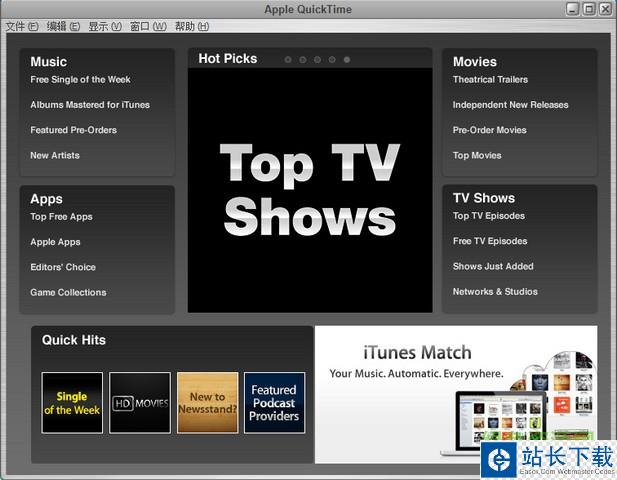Image resolution: width=617 pixels, height=480 pixels.
Task: Browse Game Collections
Action: point(68,292)
